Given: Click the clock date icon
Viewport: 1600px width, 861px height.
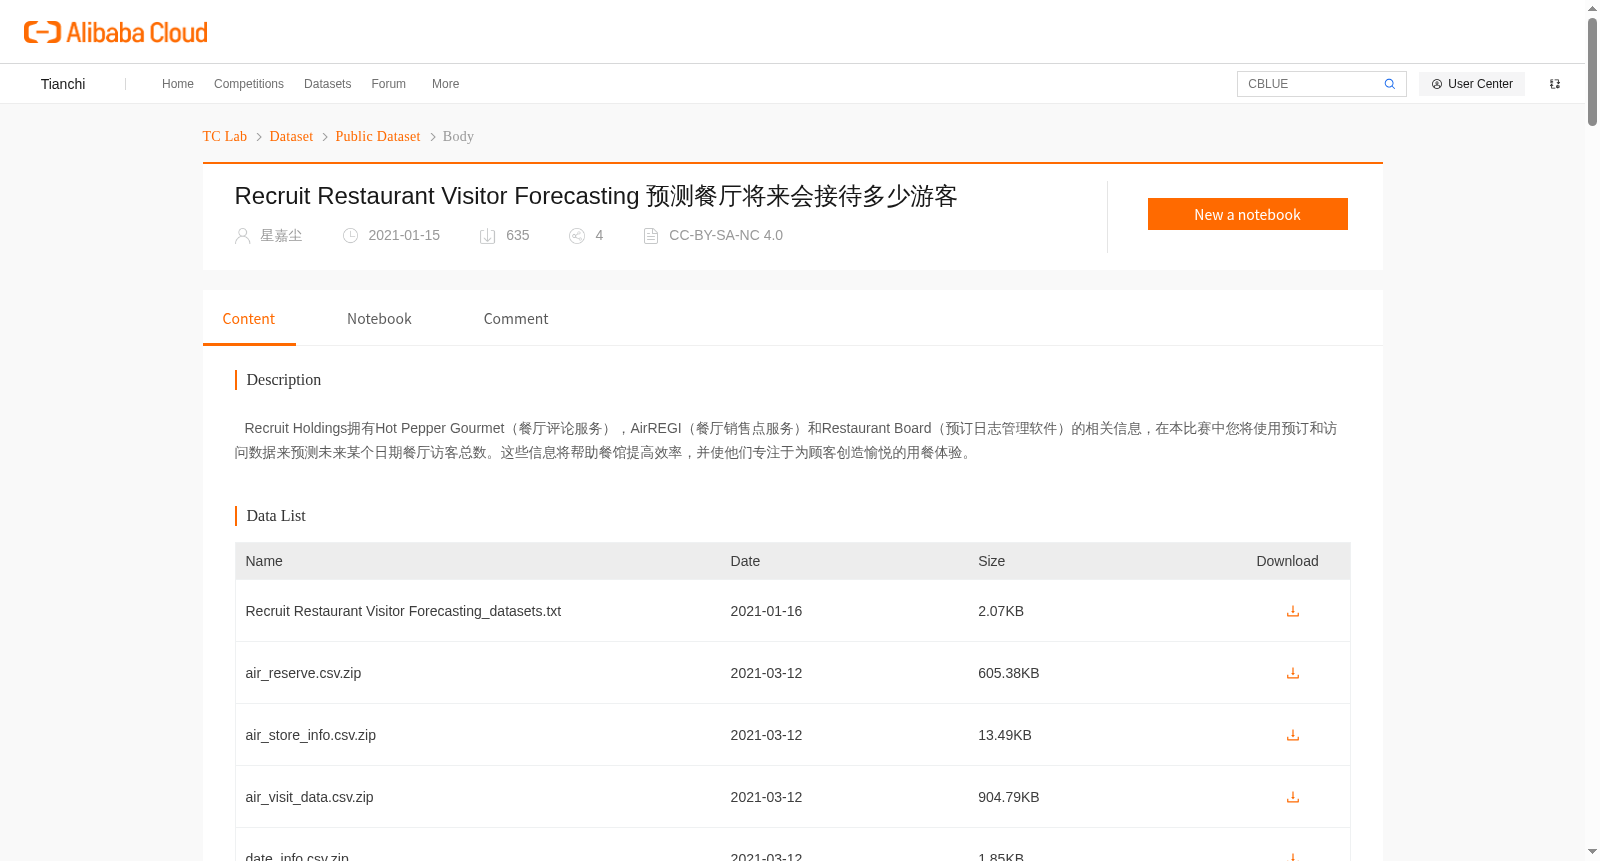Looking at the screenshot, I should pos(350,236).
